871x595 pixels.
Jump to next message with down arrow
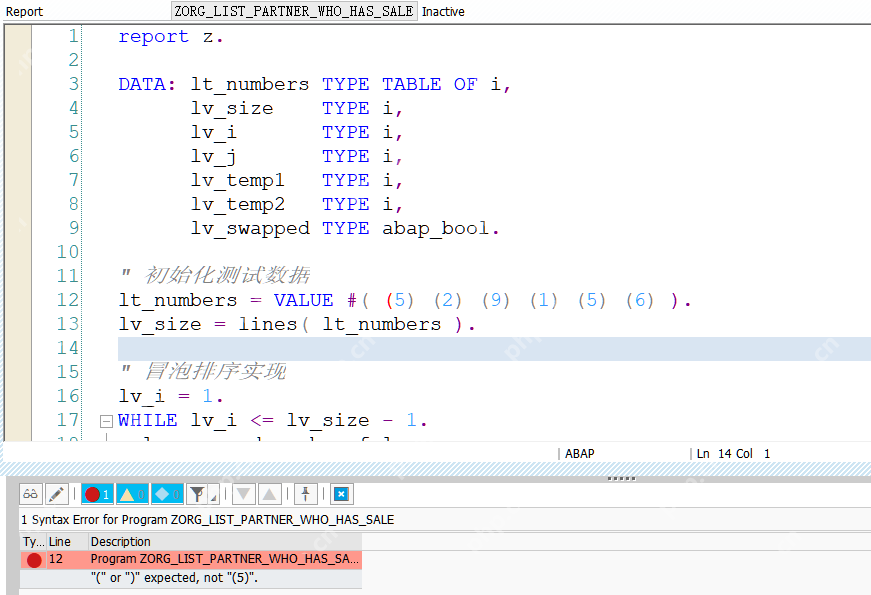pyautogui.click(x=243, y=494)
